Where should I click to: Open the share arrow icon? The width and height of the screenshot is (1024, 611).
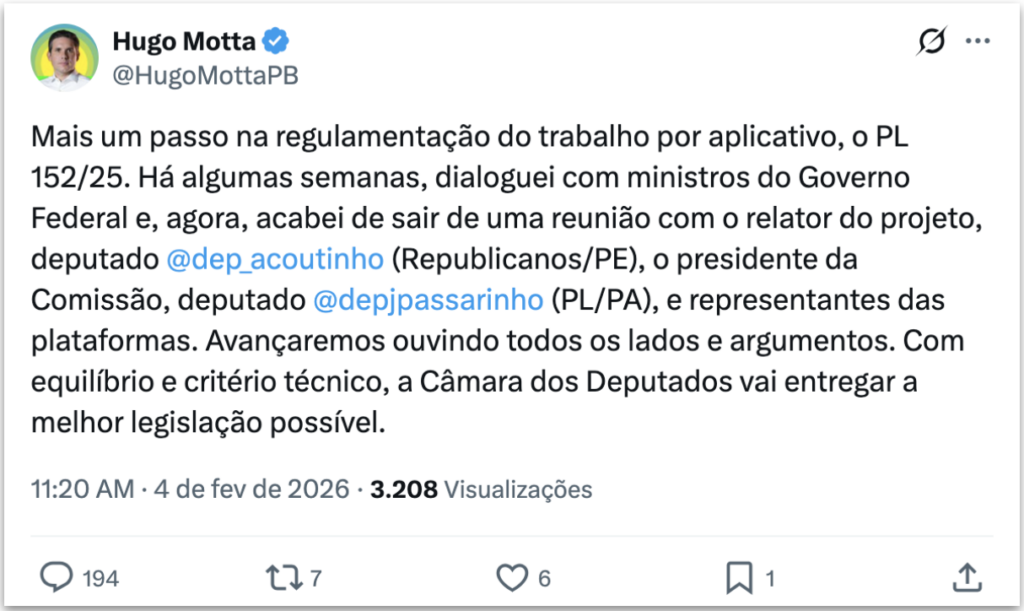tap(966, 576)
